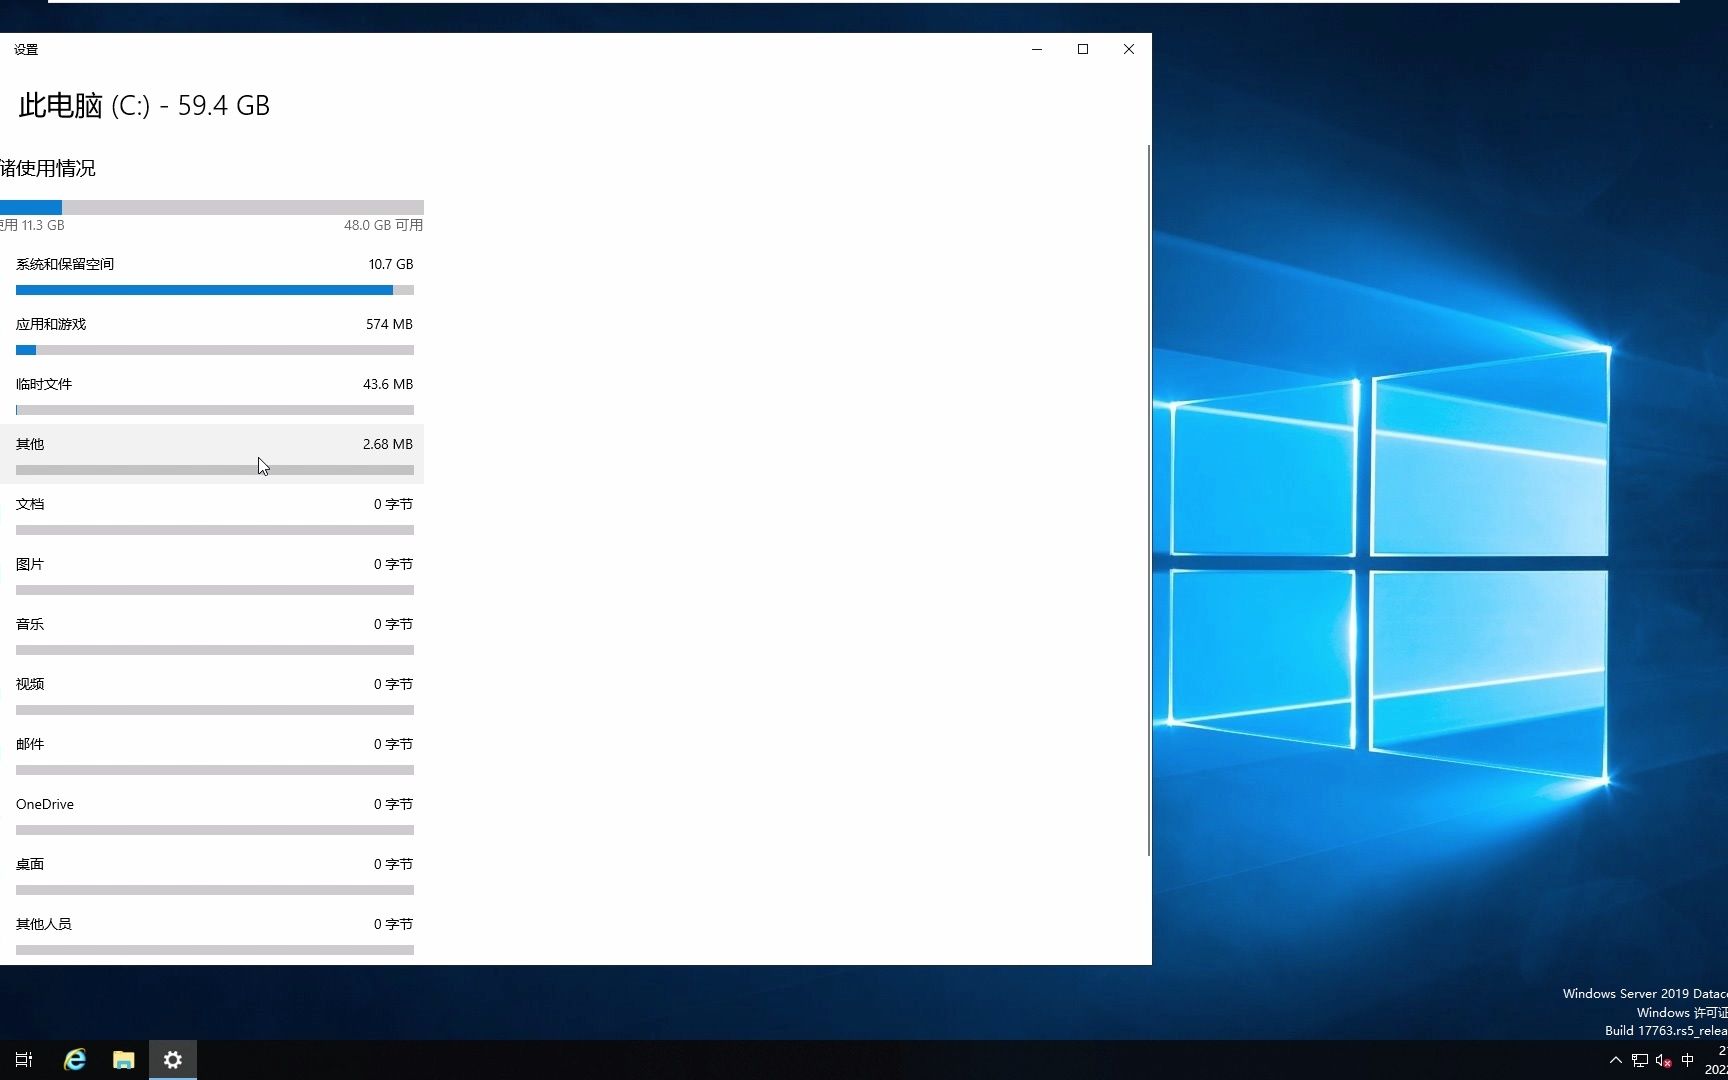The height and width of the screenshot is (1080, 1728).
Task: Open 应用和游戏 storage category
Action: tap(212, 334)
